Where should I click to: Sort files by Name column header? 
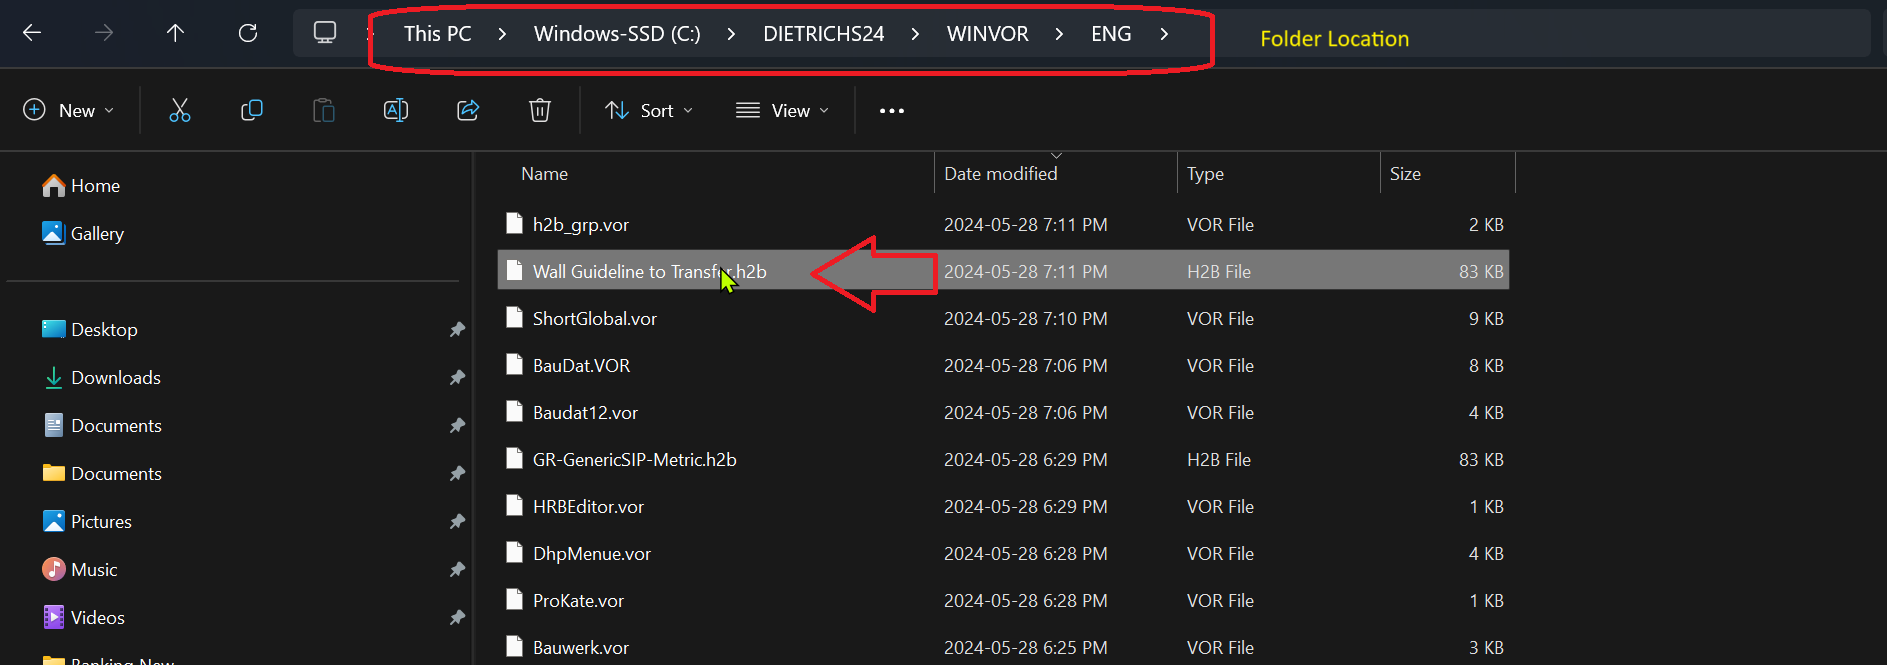pyautogui.click(x=544, y=173)
